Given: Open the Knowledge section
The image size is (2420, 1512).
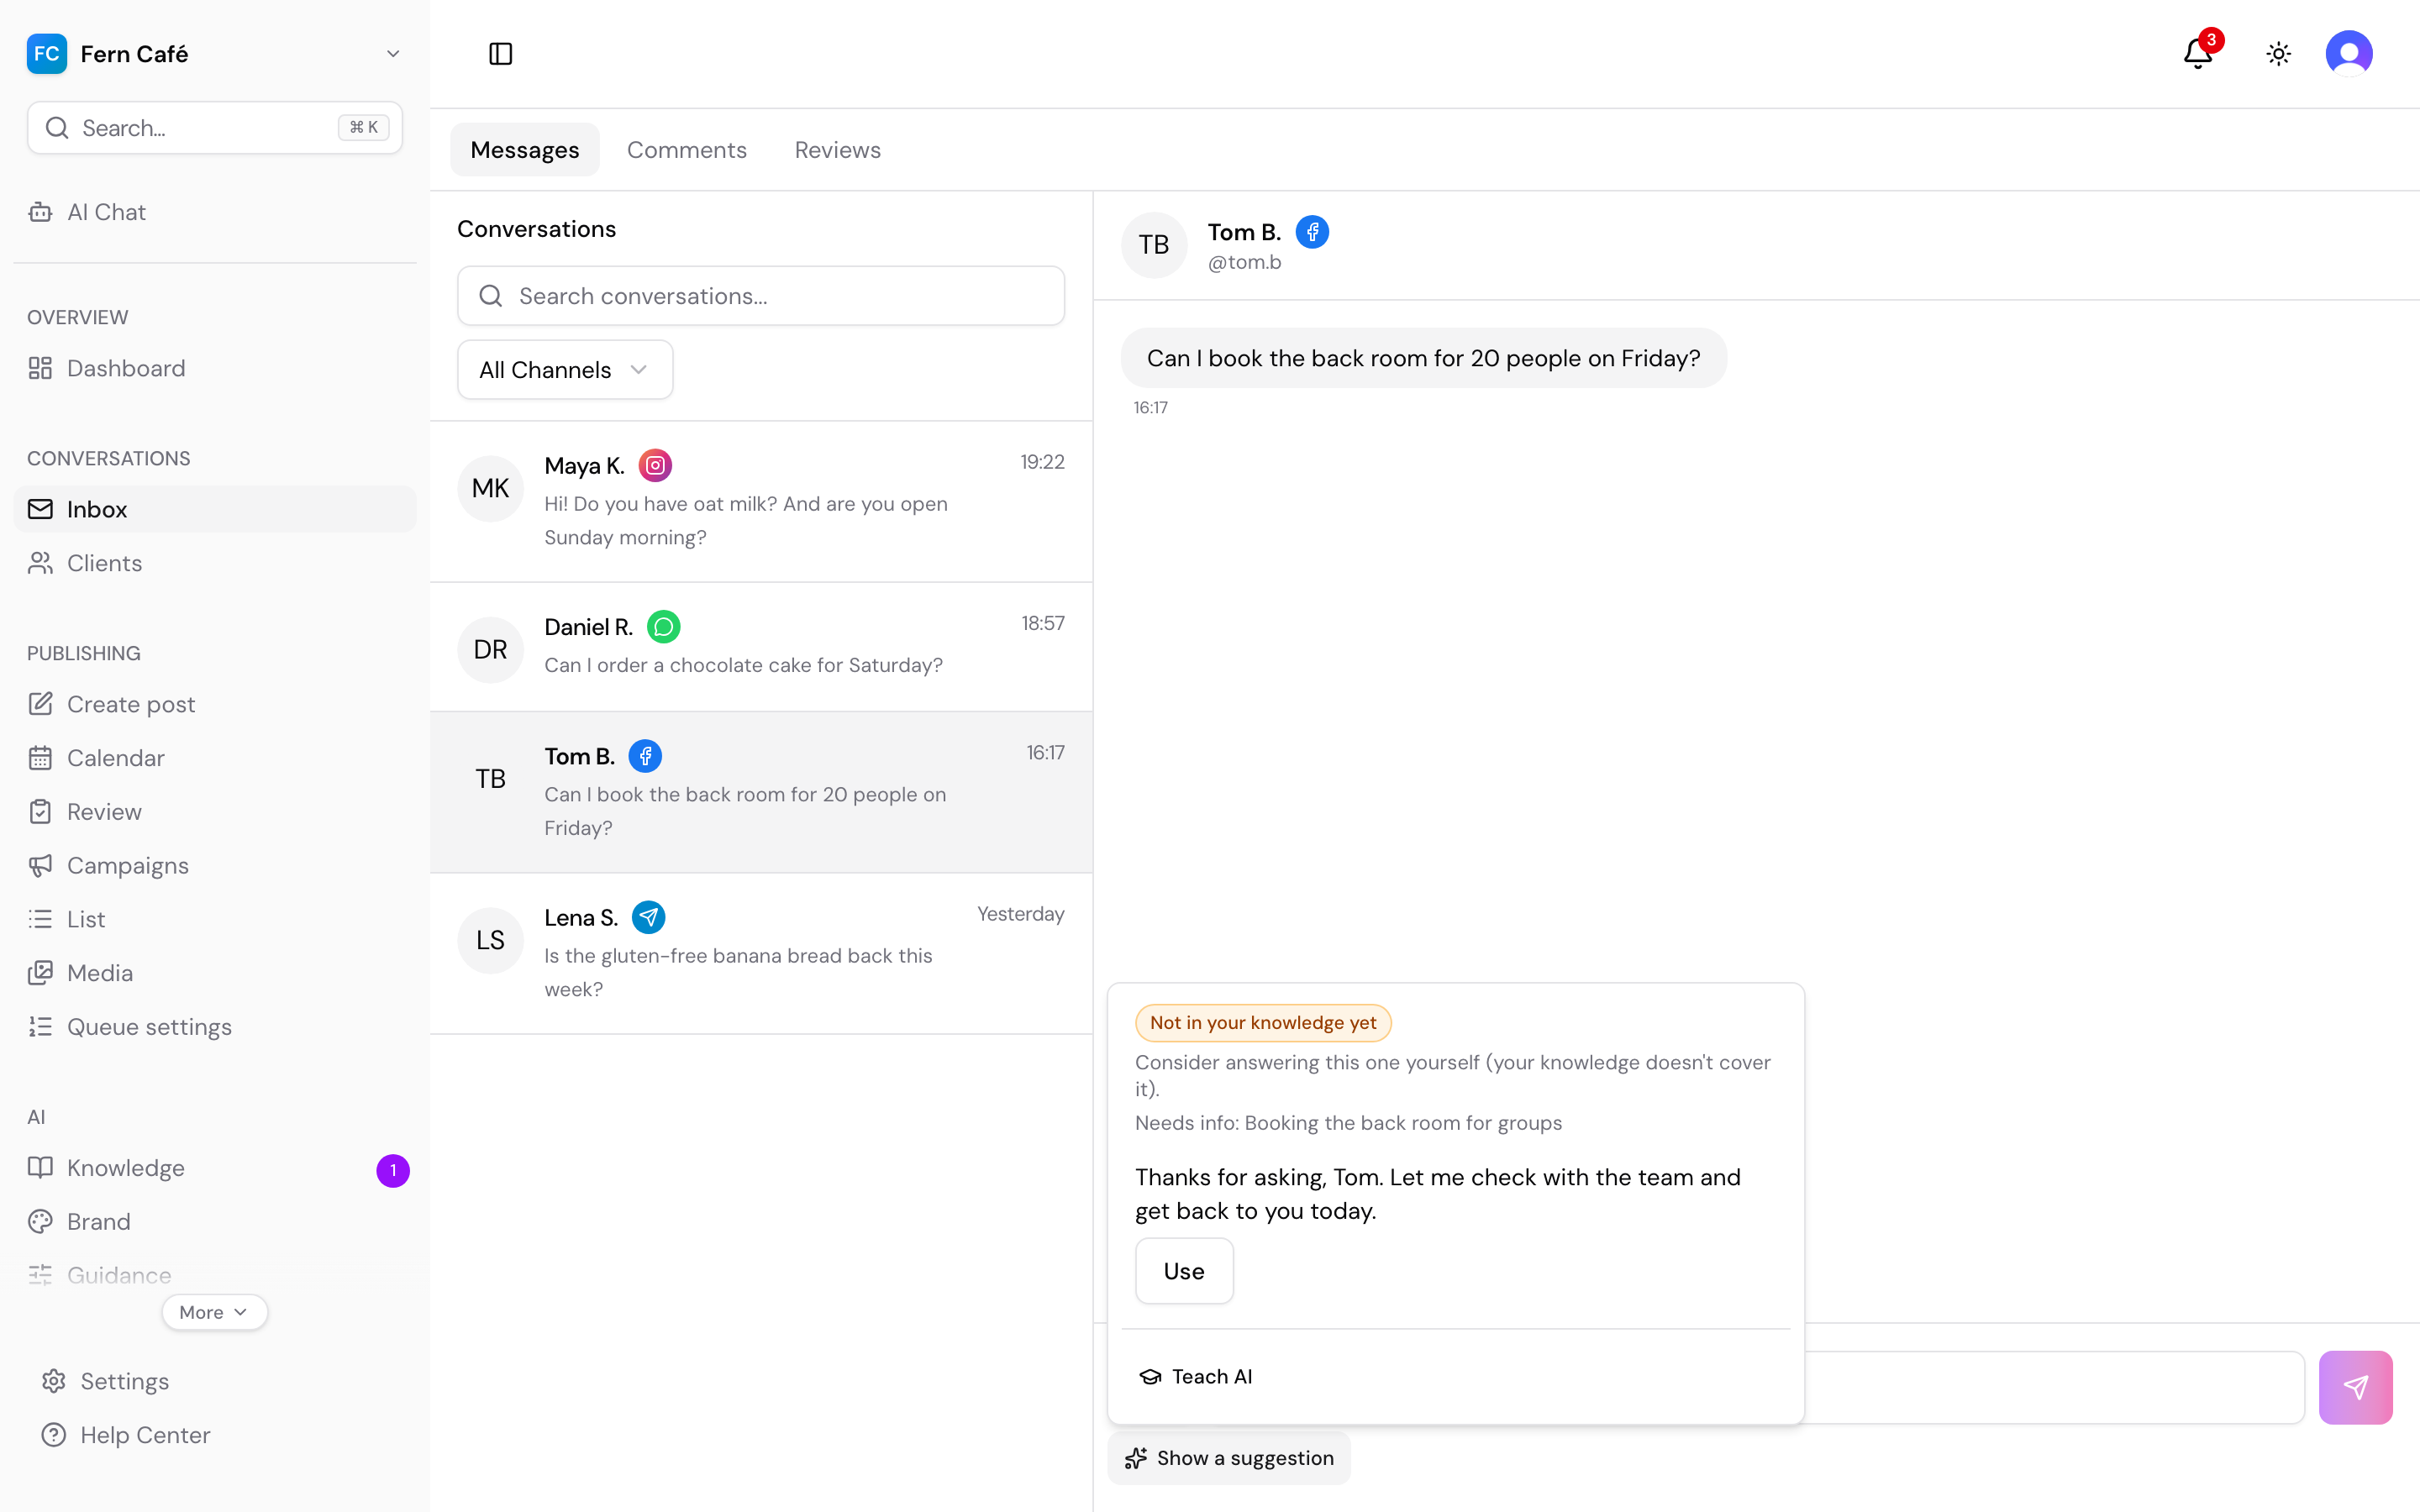Looking at the screenshot, I should 215,1168.
